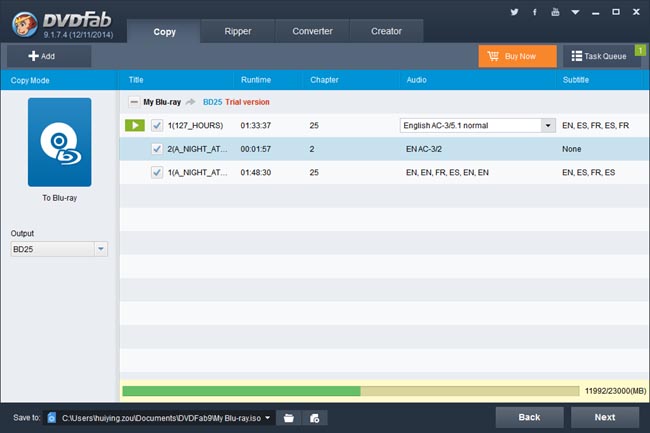Click the Runtime column header
The width and height of the screenshot is (650, 433).
256,80
